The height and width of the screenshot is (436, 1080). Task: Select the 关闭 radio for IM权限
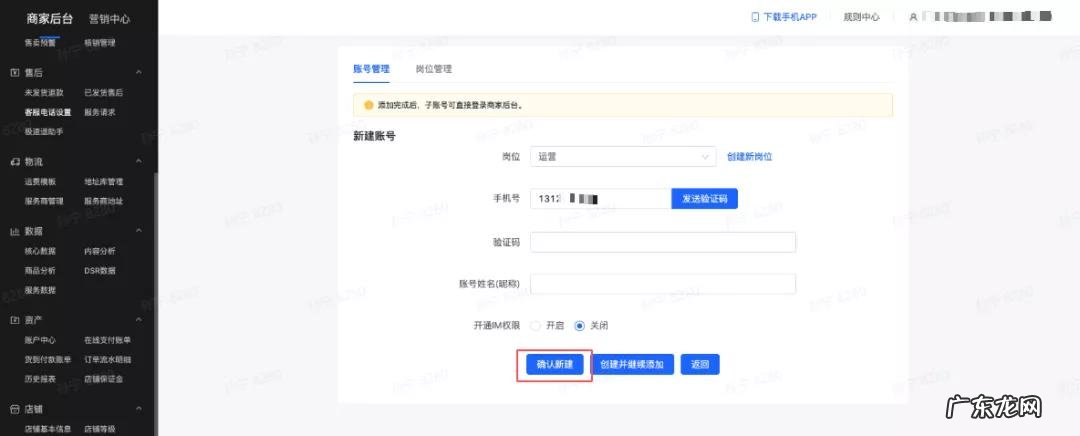pyautogui.click(x=579, y=326)
